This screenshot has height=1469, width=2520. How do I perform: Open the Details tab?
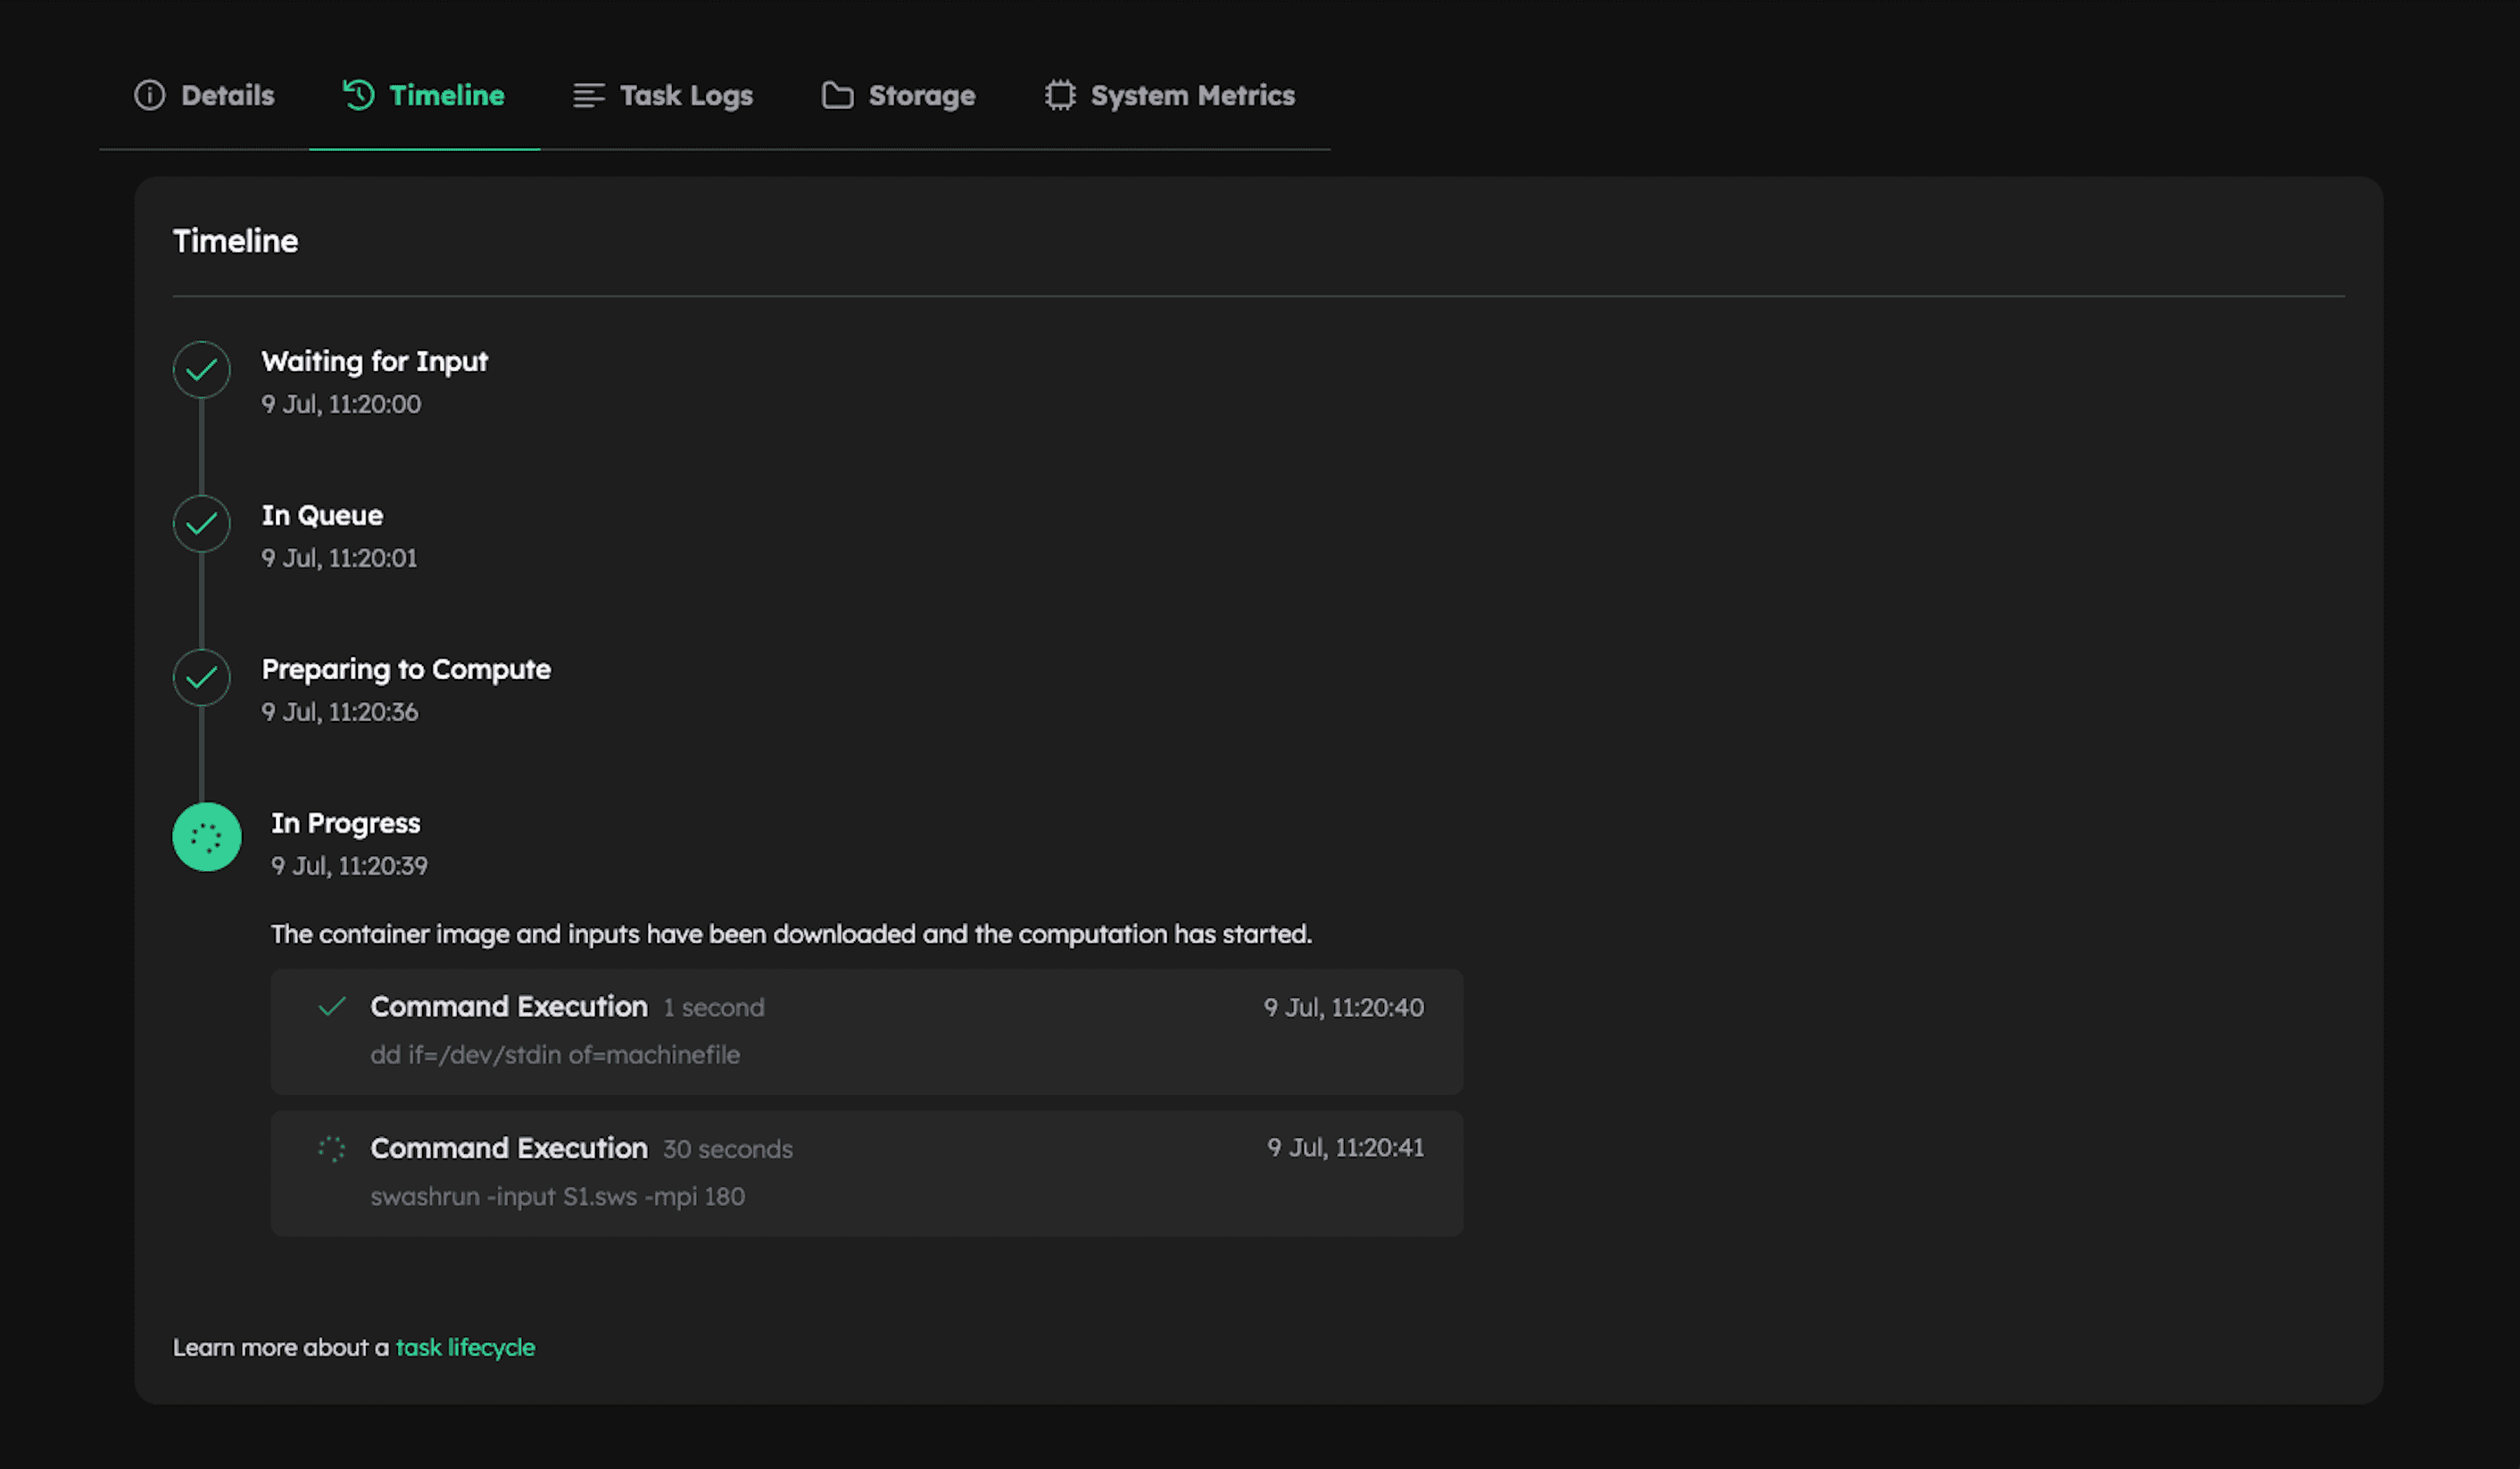[227, 95]
